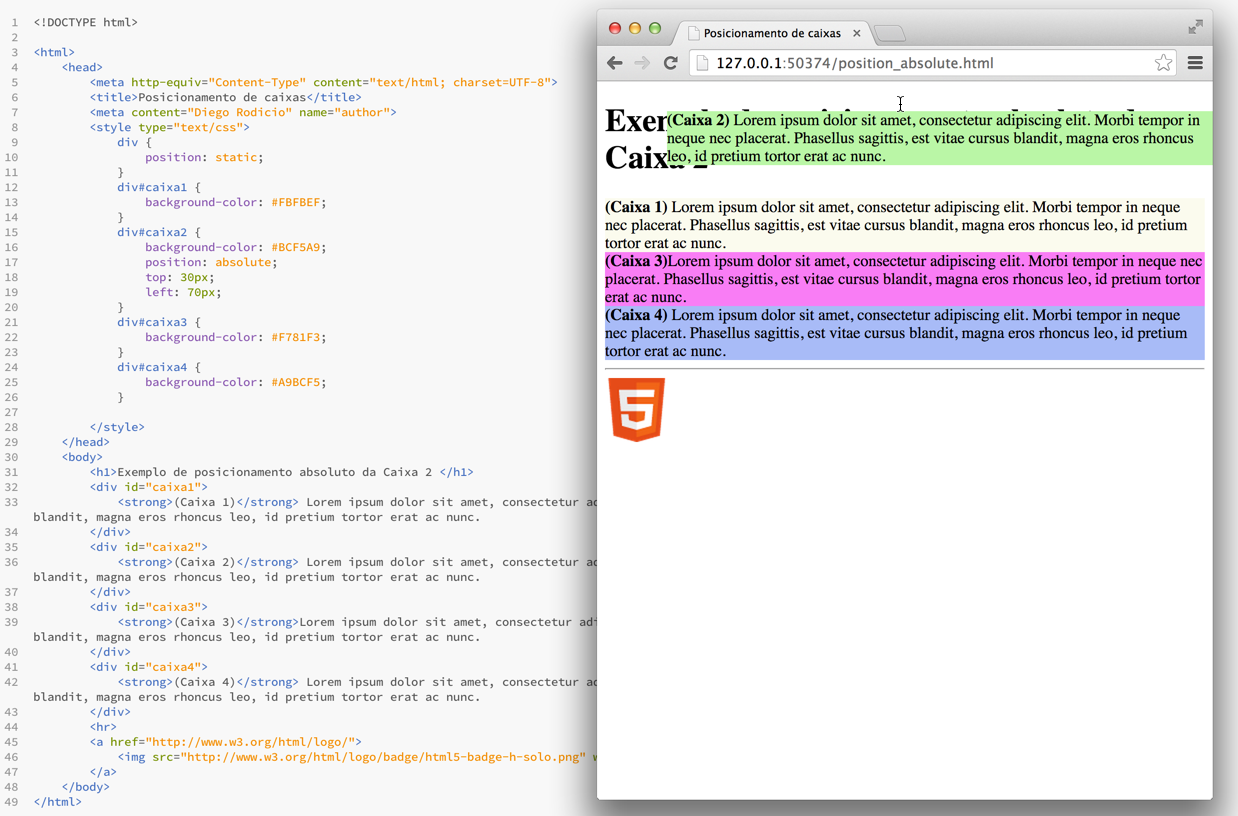Click the green Caixa 2 box
The height and width of the screenshot is (816, 1238).
tap(938, 138)
